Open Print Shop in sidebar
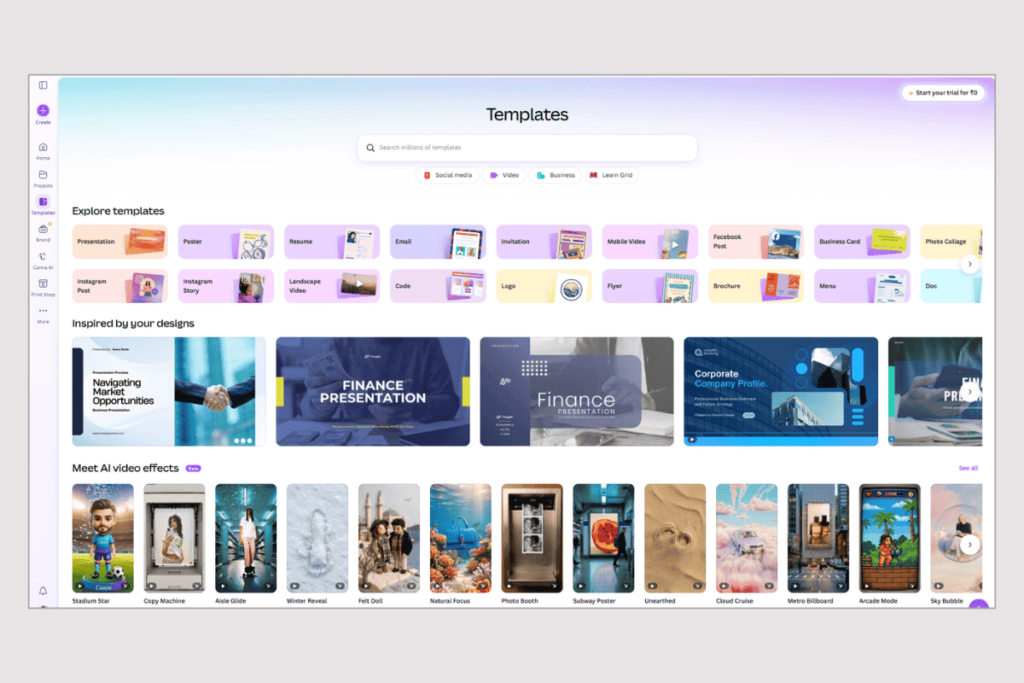This screenshot has width=1024, height=683. click(43, 287)
